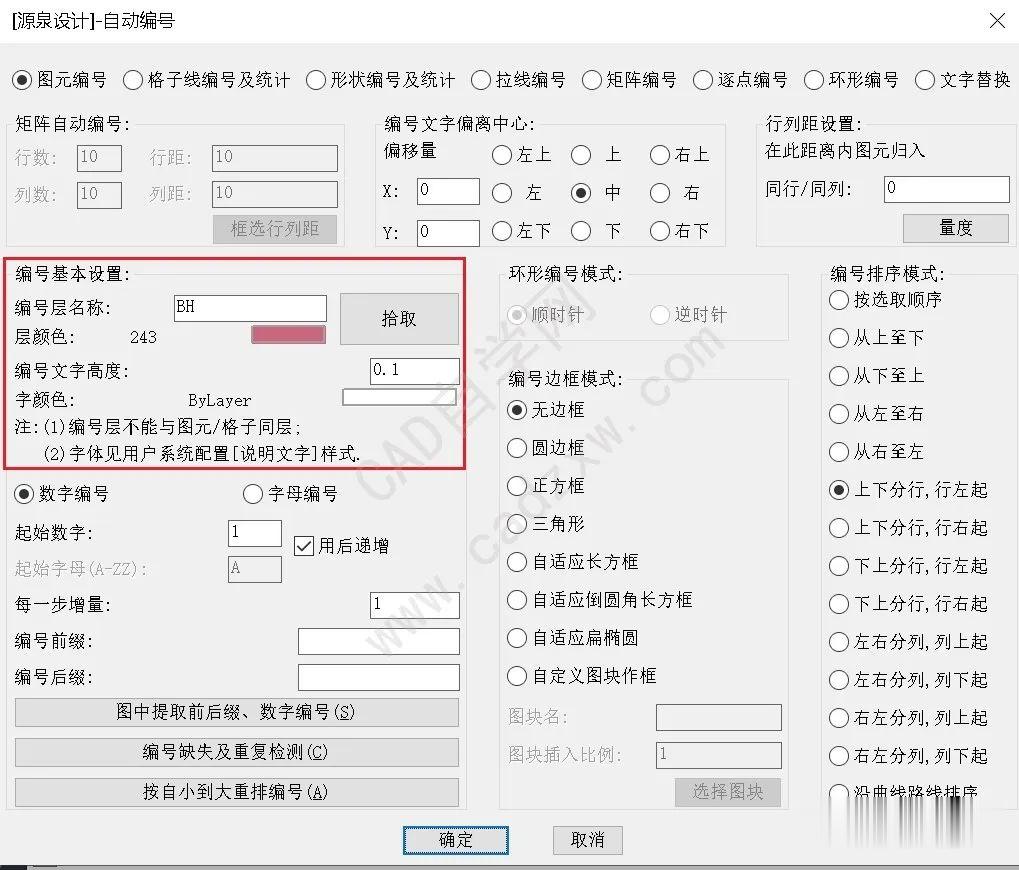This screenshot has height=870, width=1019.
Task: Set text offset position to 左上
Action: tap(501, 155)
